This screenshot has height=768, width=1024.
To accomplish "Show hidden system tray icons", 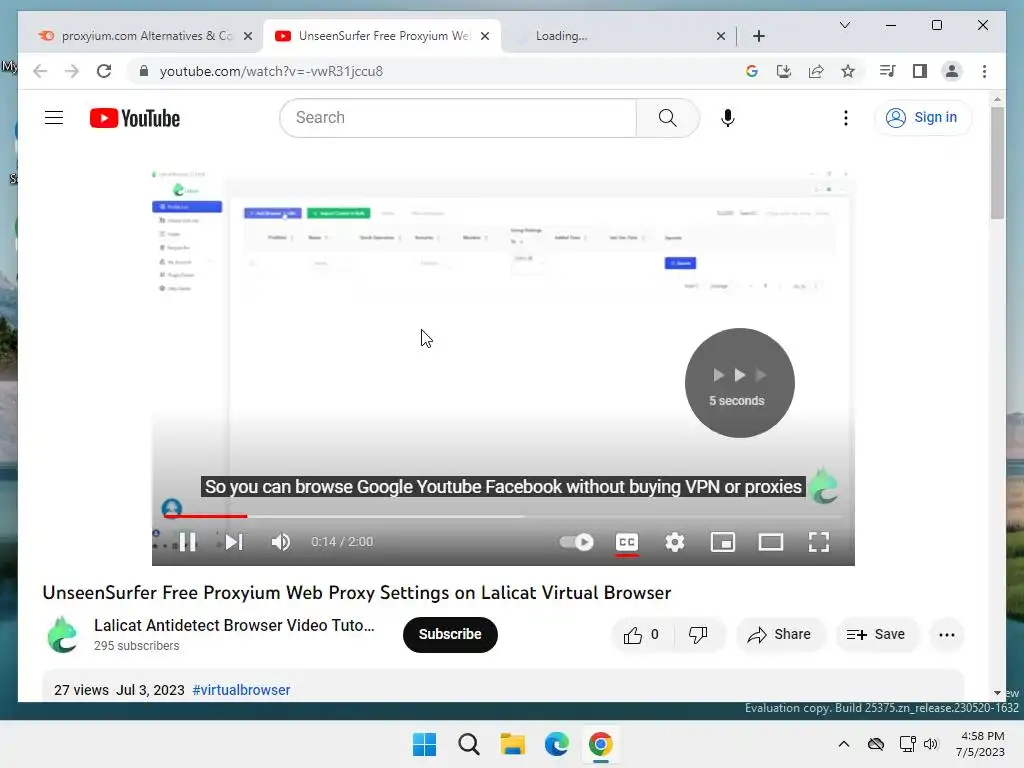I will click(x=844, y=744).
